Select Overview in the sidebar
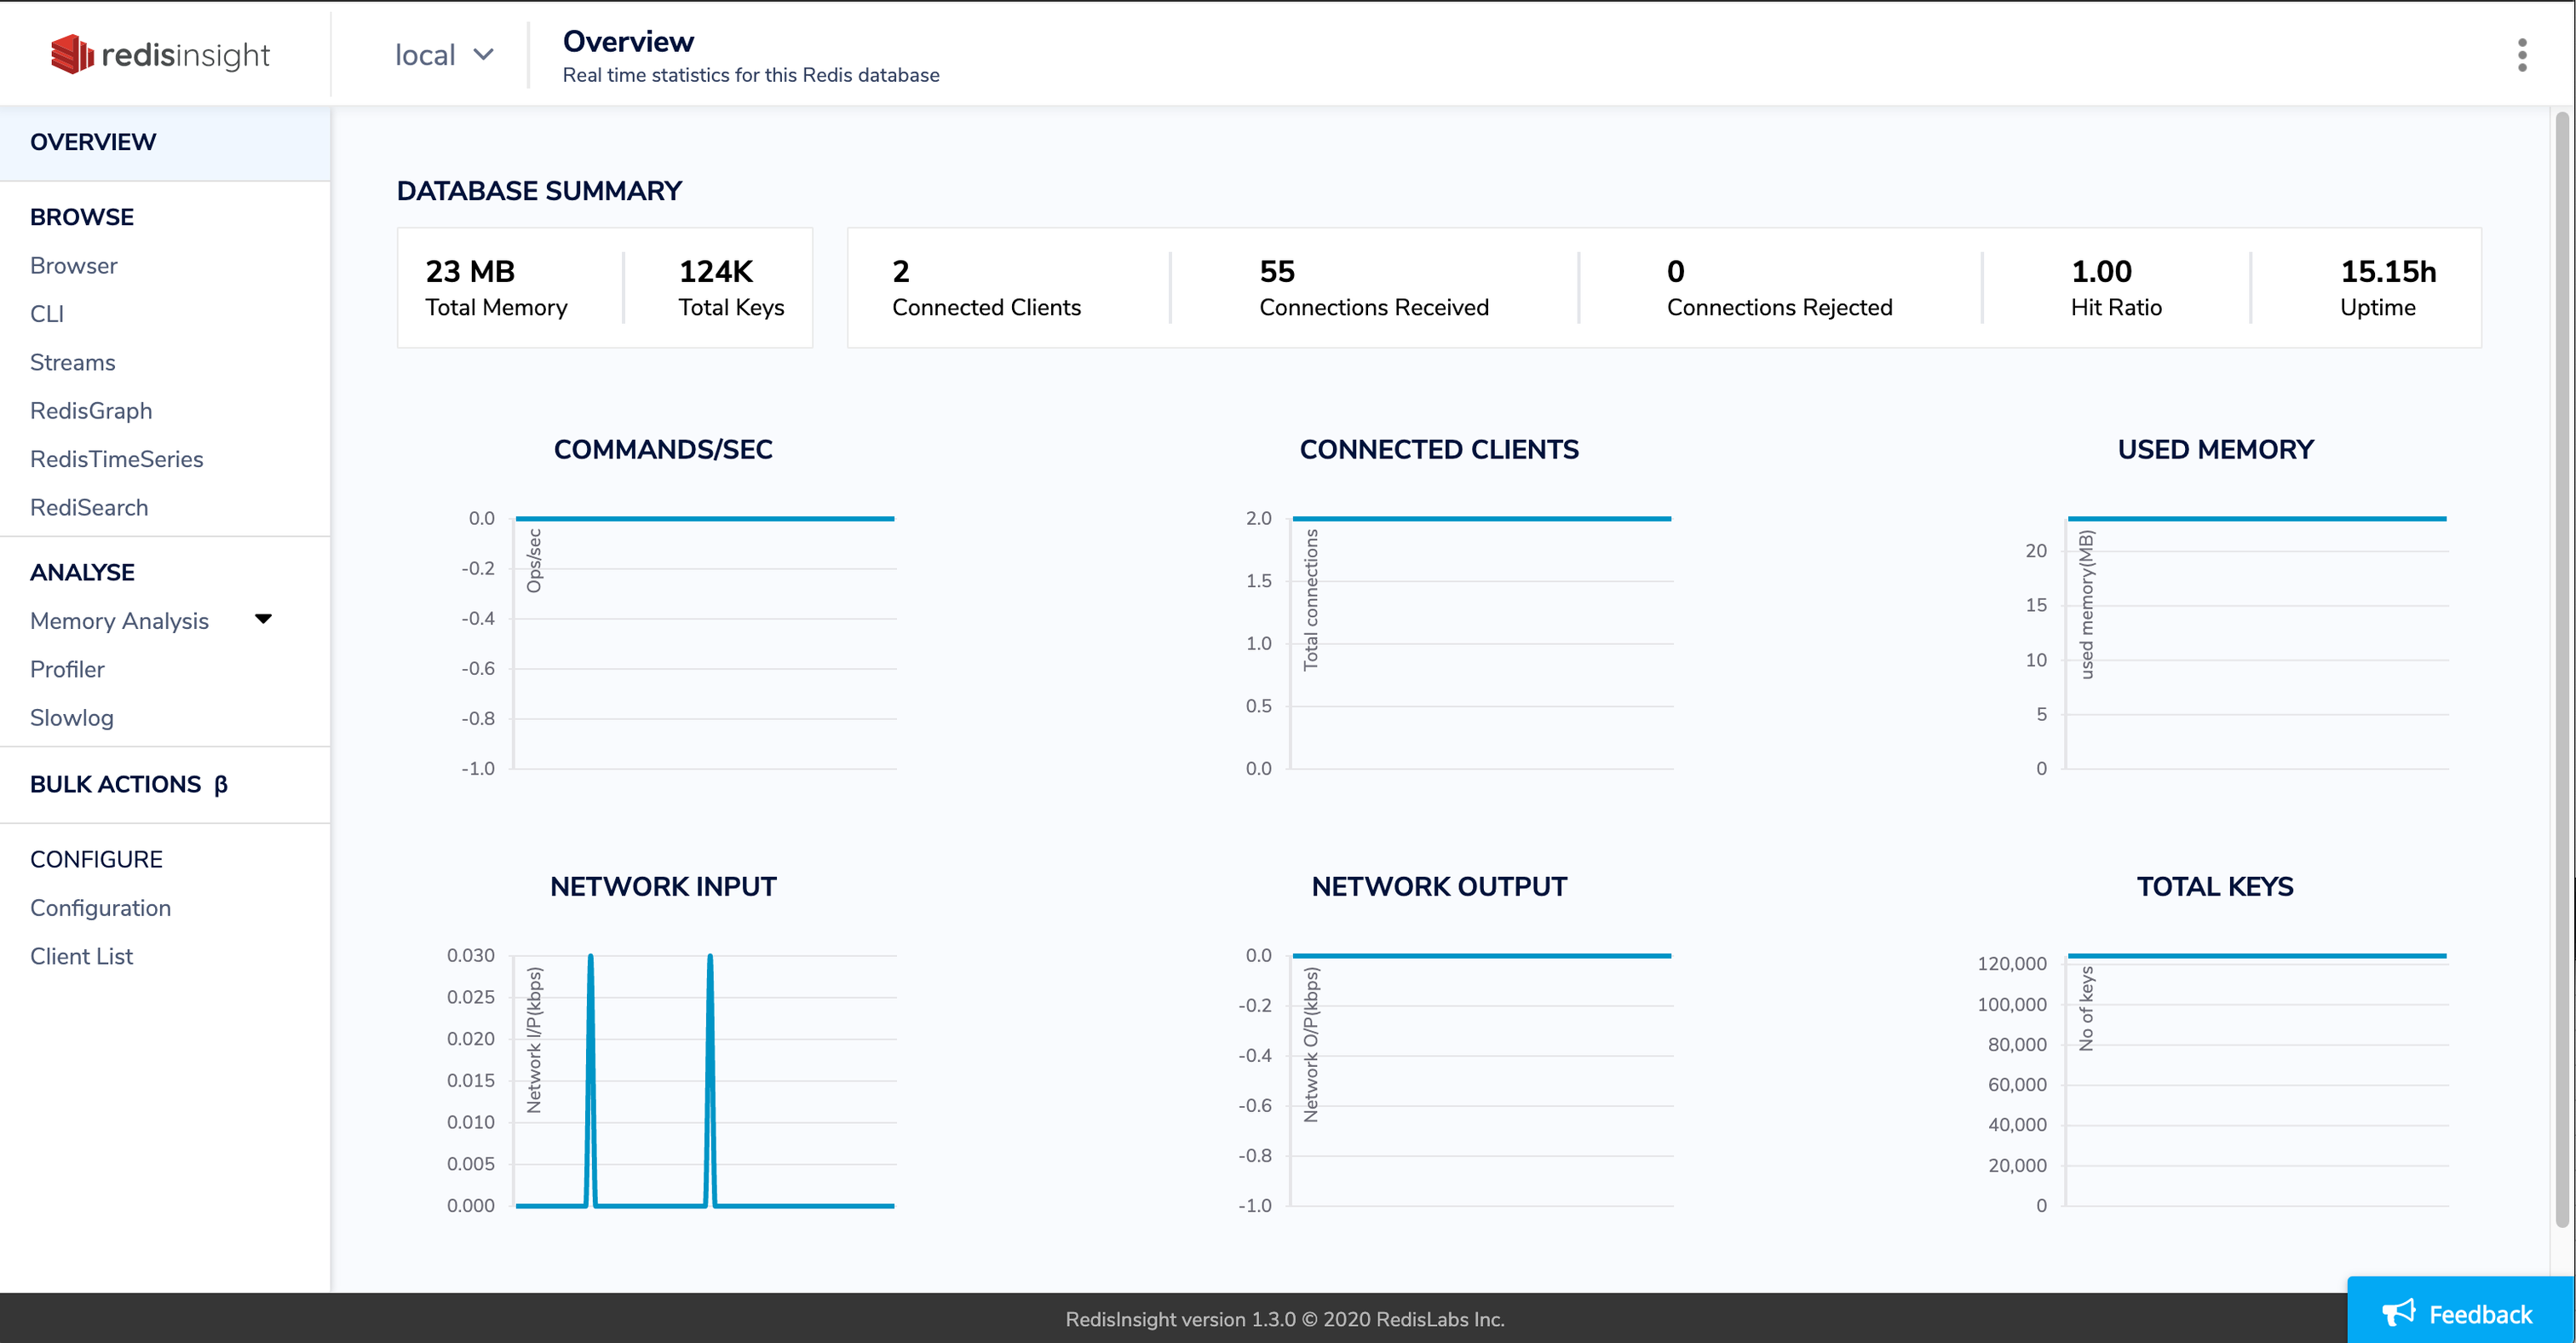The image size is (2576, 1343). (93, 142)
